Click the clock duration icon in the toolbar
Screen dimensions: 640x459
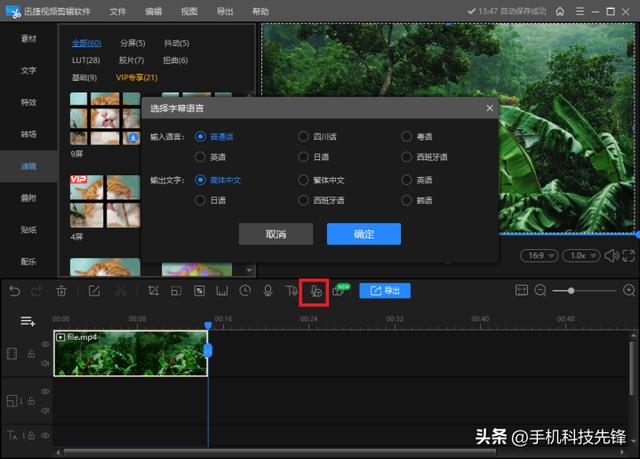coord(245,291)
